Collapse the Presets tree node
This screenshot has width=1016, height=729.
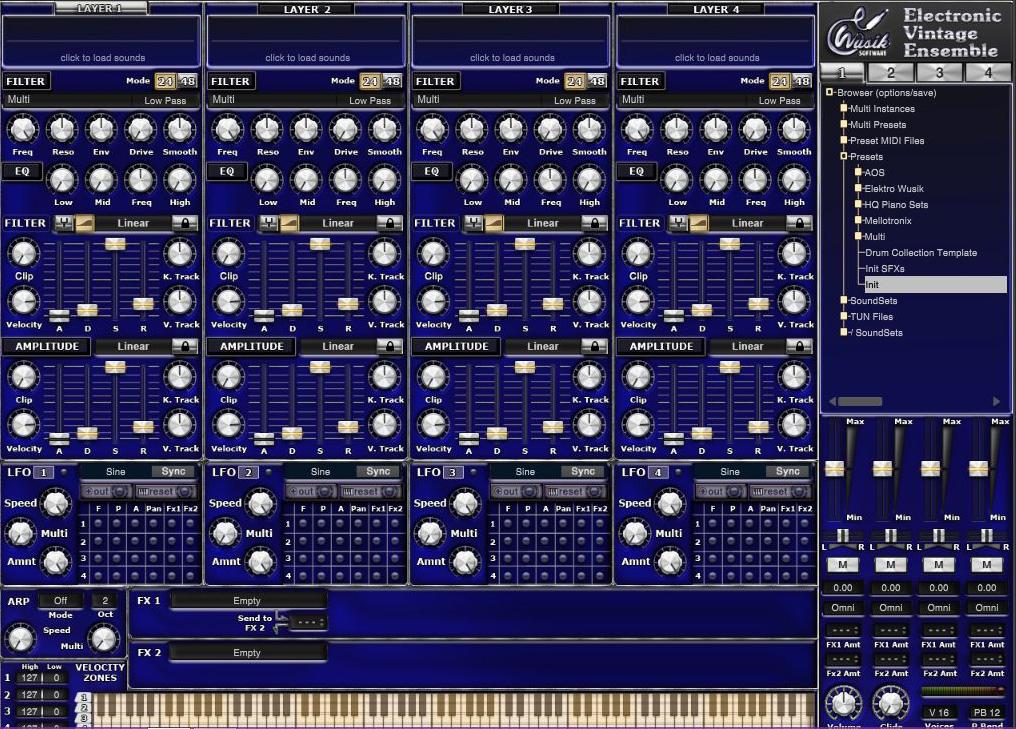(x=844, y=157)
